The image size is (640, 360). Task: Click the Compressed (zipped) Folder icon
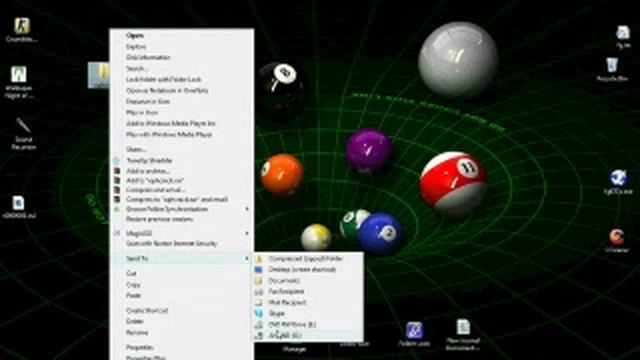click(x=259, y=259)
